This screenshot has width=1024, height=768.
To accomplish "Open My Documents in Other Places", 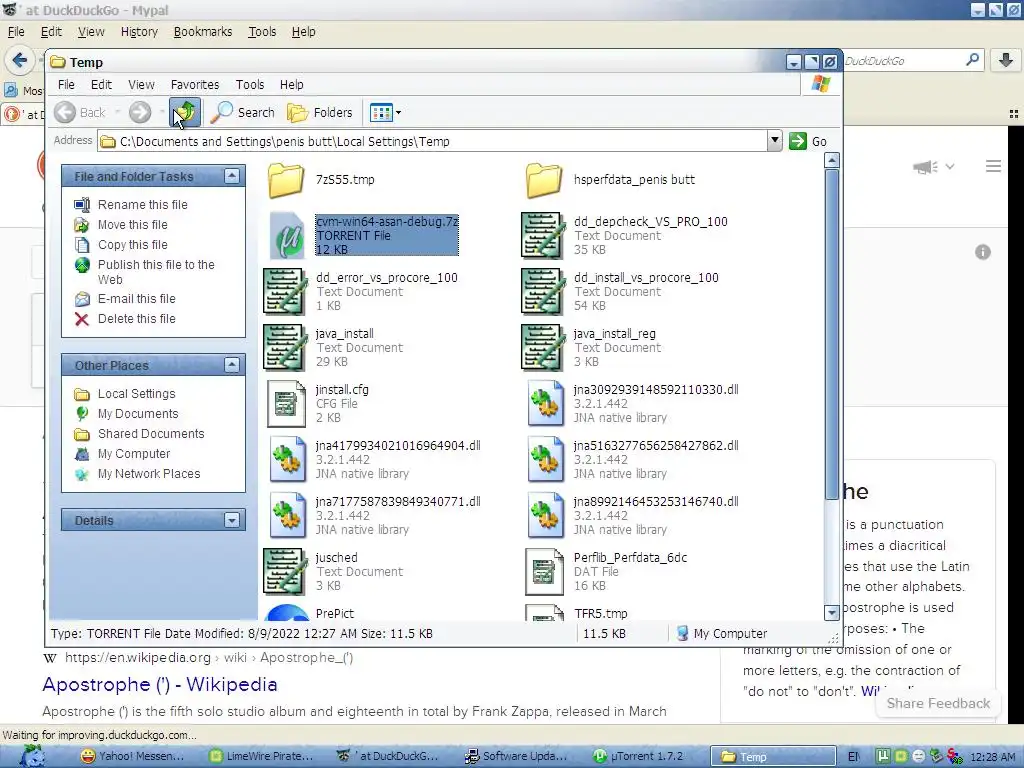I will click(138, 413).
